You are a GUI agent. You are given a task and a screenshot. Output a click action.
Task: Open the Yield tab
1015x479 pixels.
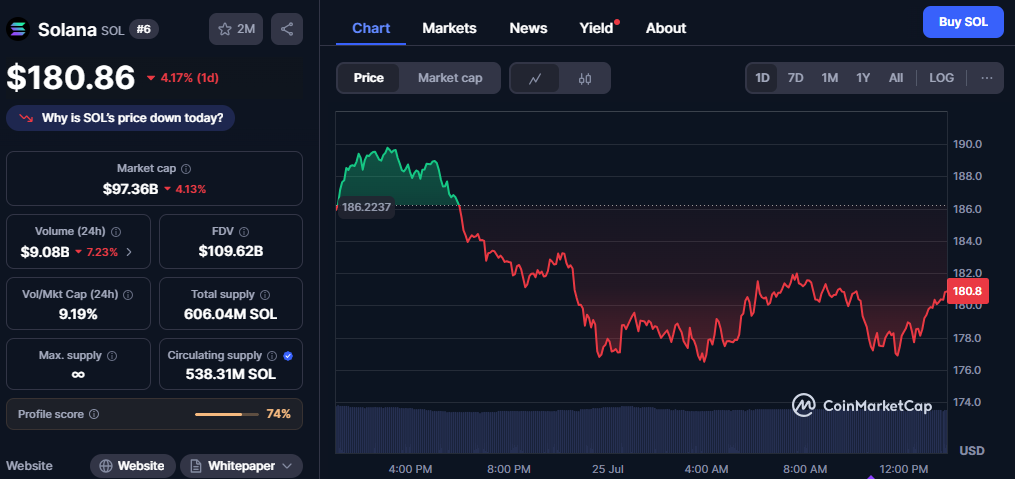point(596,28)
